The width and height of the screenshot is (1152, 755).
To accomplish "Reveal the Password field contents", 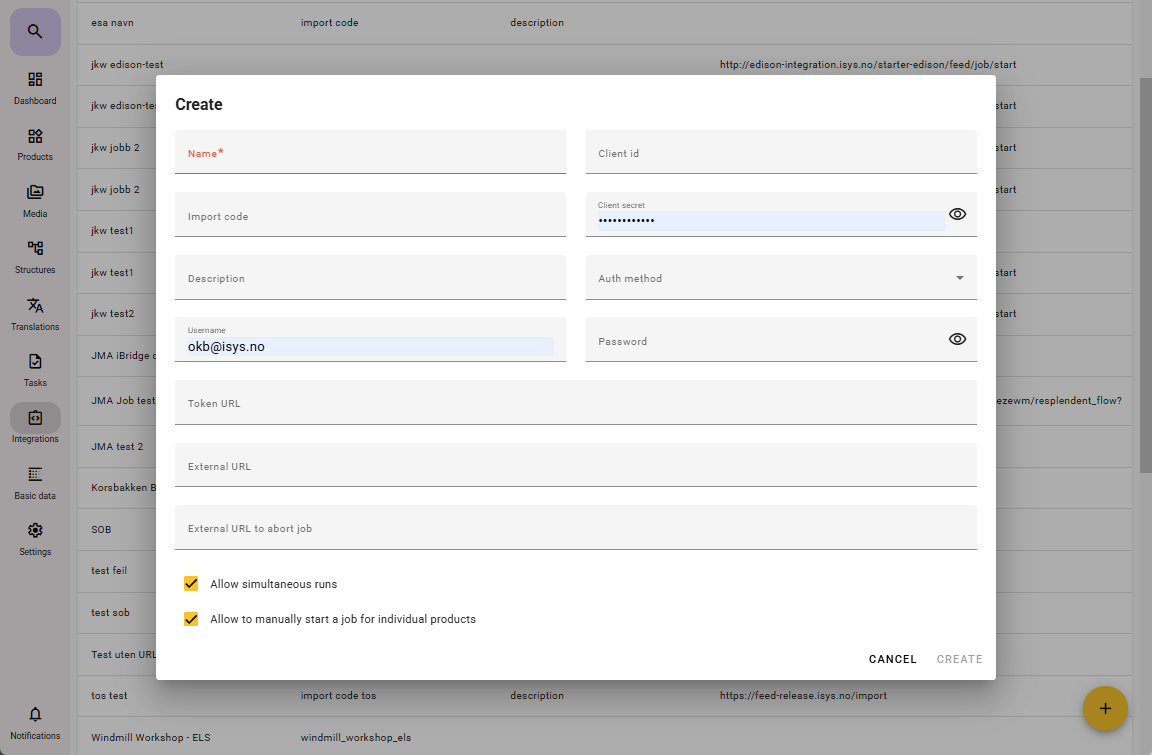I will coord(957,339).
